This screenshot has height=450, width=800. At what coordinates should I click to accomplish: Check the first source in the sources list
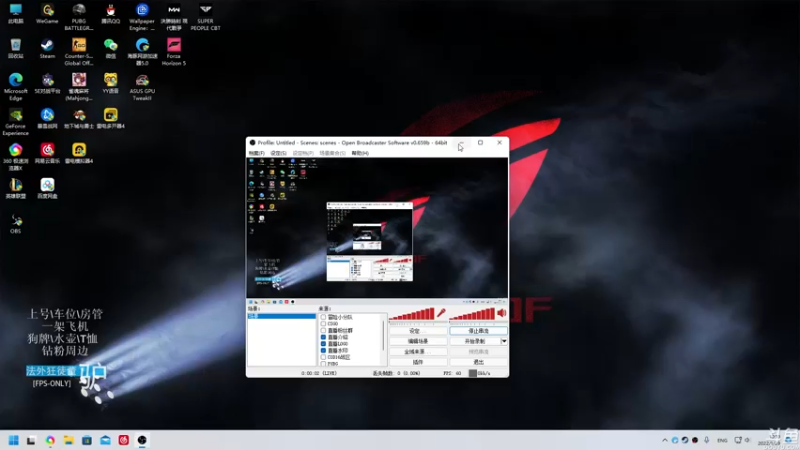pyautogui.click(x=323, y=317)
